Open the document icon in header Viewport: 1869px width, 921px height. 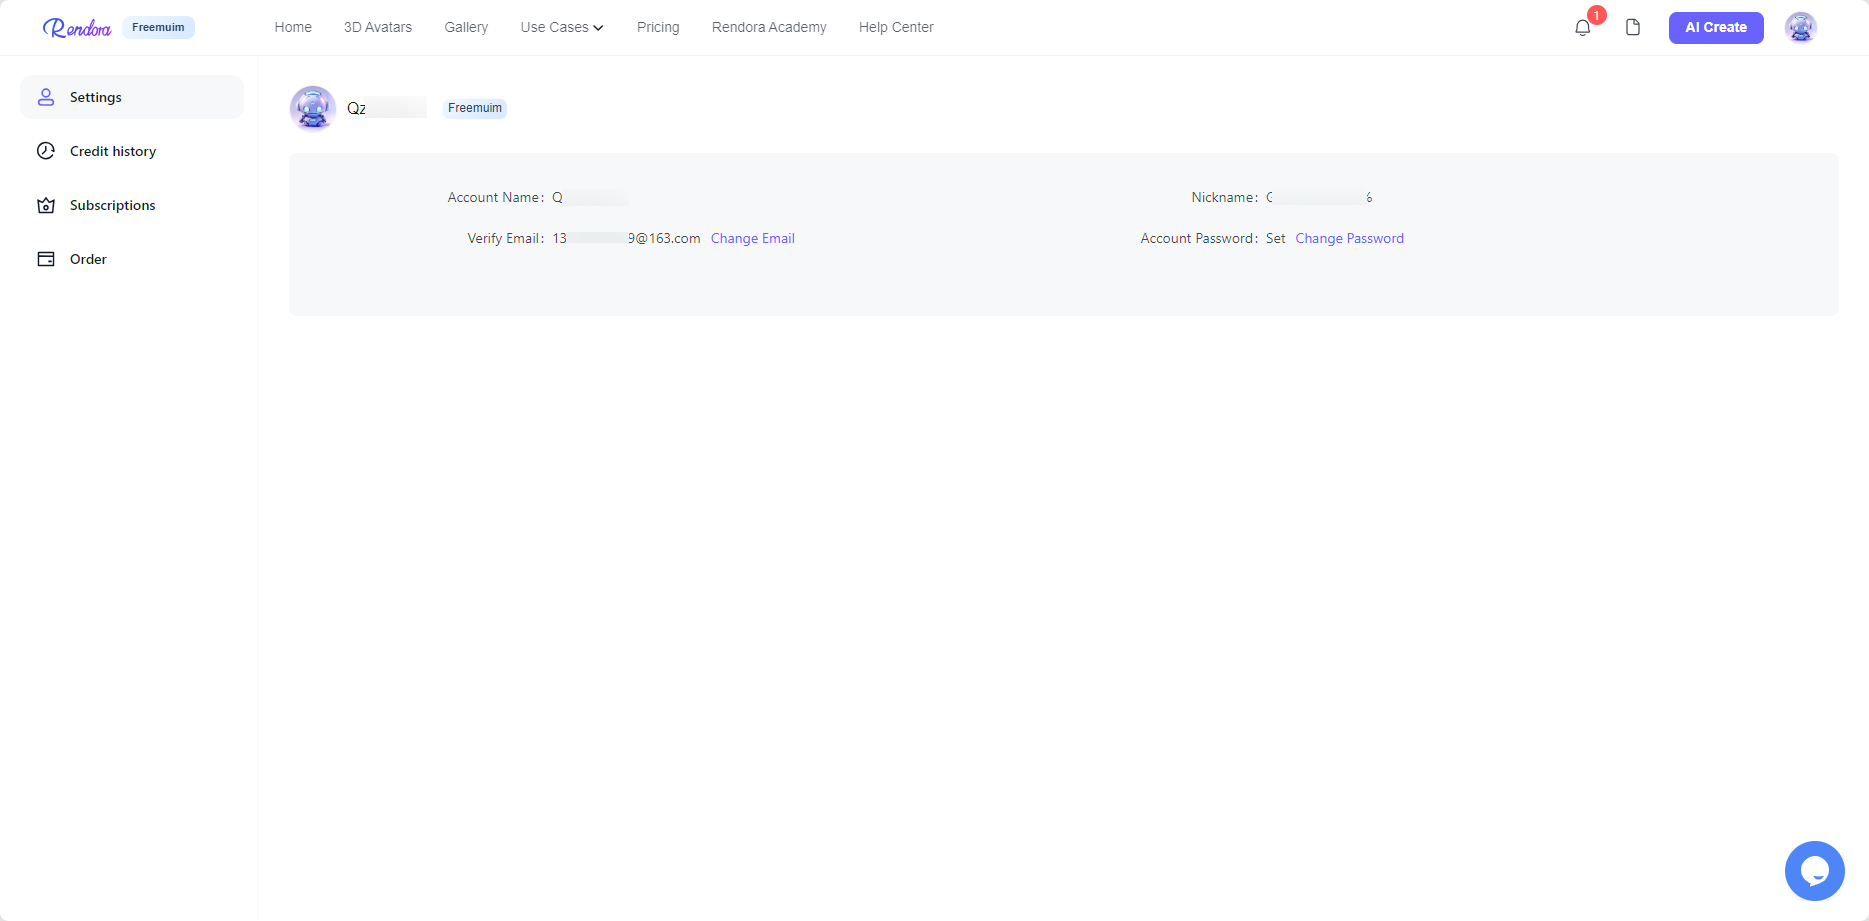click(1633, 27)
